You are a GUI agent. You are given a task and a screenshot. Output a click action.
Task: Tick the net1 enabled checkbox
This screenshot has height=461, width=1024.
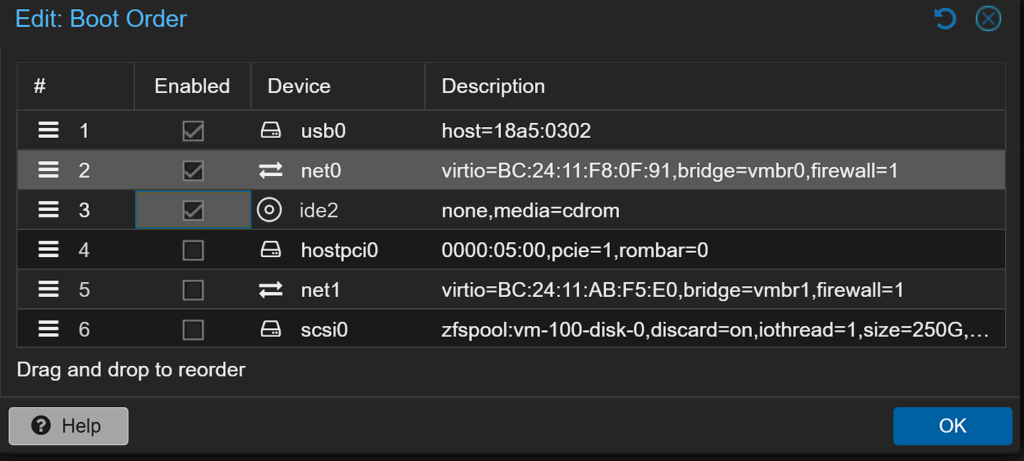[193, 290]
